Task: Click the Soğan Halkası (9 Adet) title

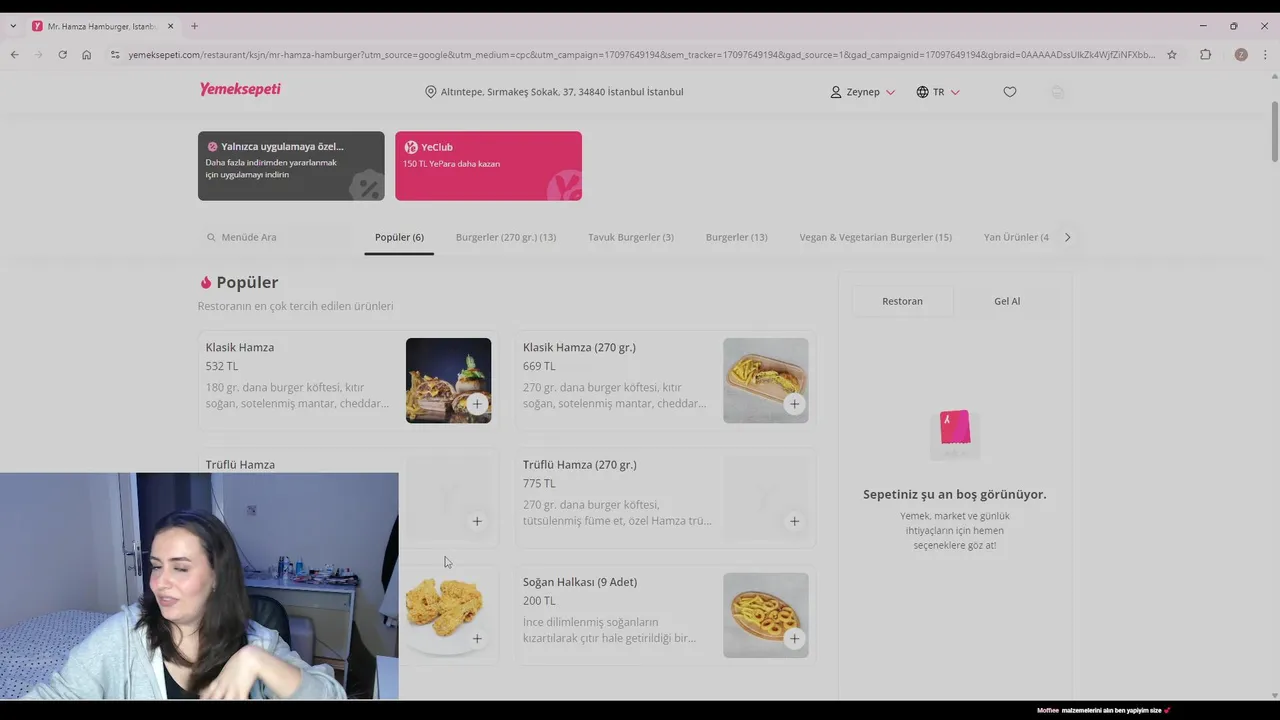Action: click(580, 582)
